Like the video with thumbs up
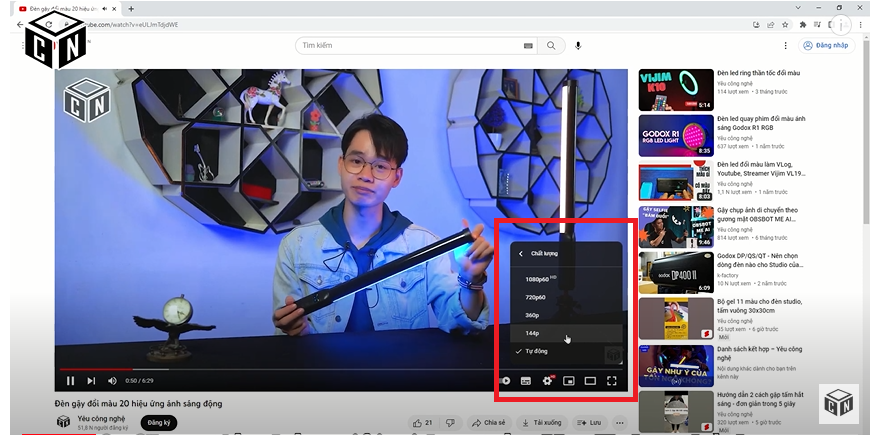Viewport: 870px width, 435px height. 423,423
